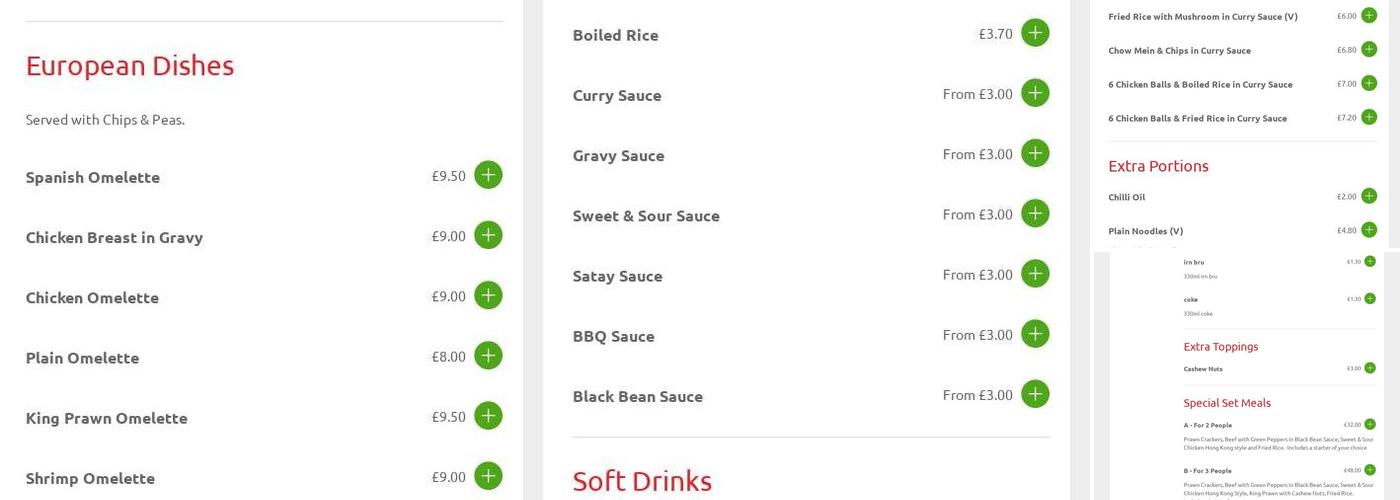Add Curry Sauce to the order

1035,93
